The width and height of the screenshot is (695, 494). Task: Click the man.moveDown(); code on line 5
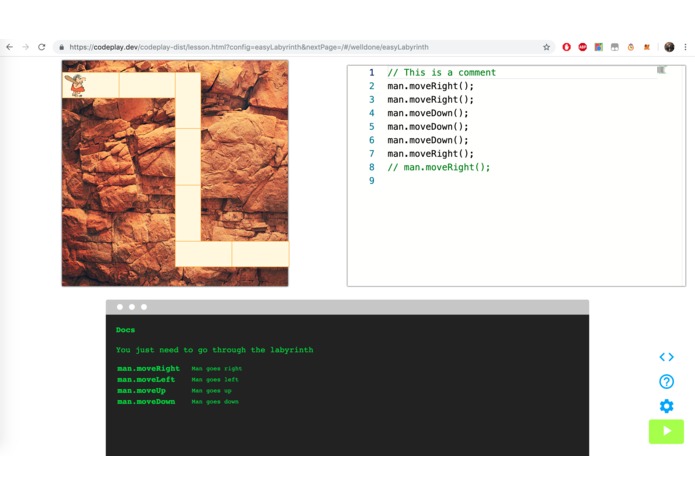pyautogui.click(x=428, y=126)
